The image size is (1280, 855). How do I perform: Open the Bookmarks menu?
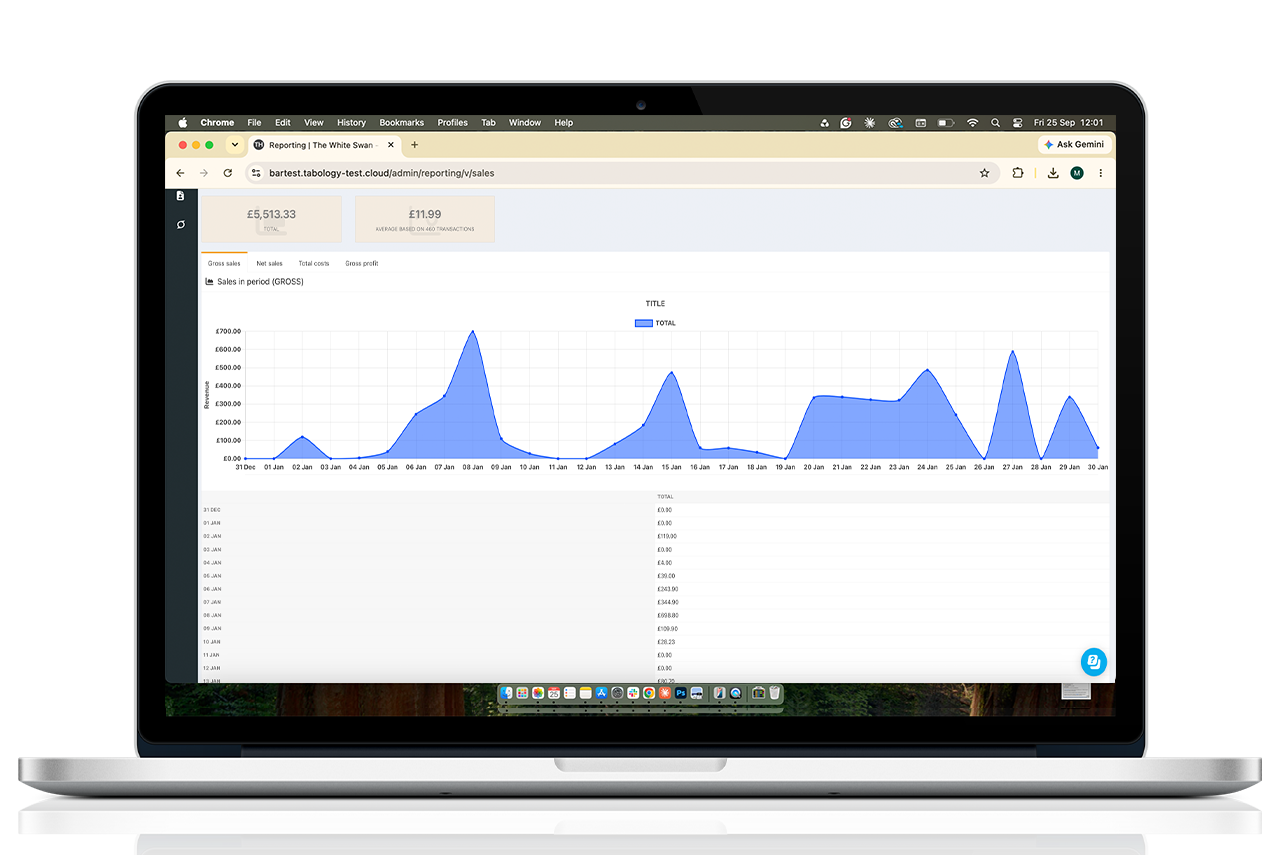pyautogui.click(x=401, y=123)
